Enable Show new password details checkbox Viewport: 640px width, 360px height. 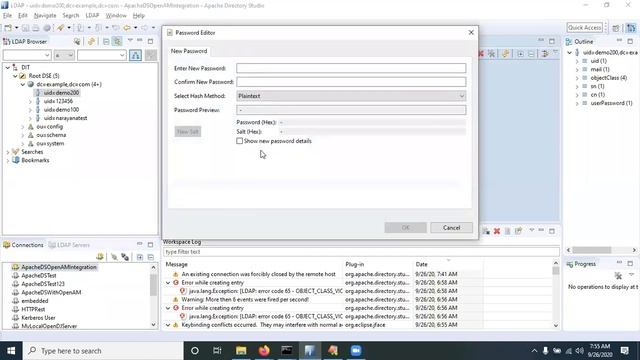tap(239, 141)
